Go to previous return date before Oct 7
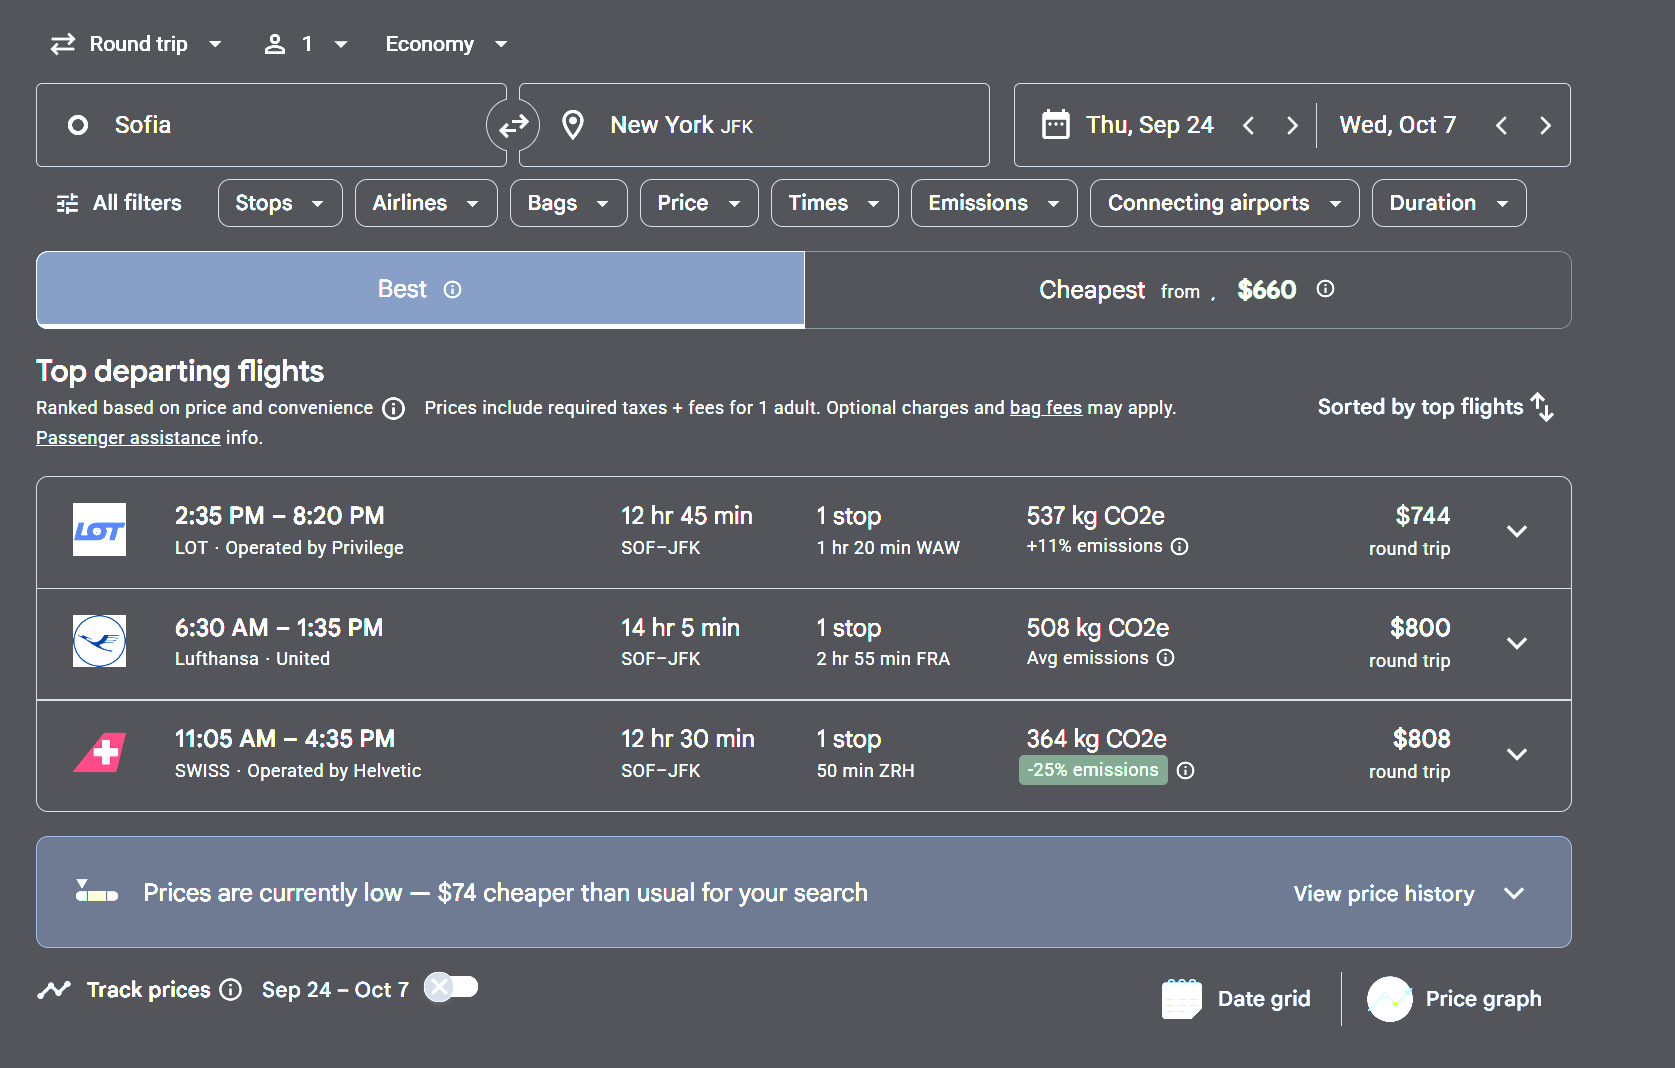 [1501, 125]
